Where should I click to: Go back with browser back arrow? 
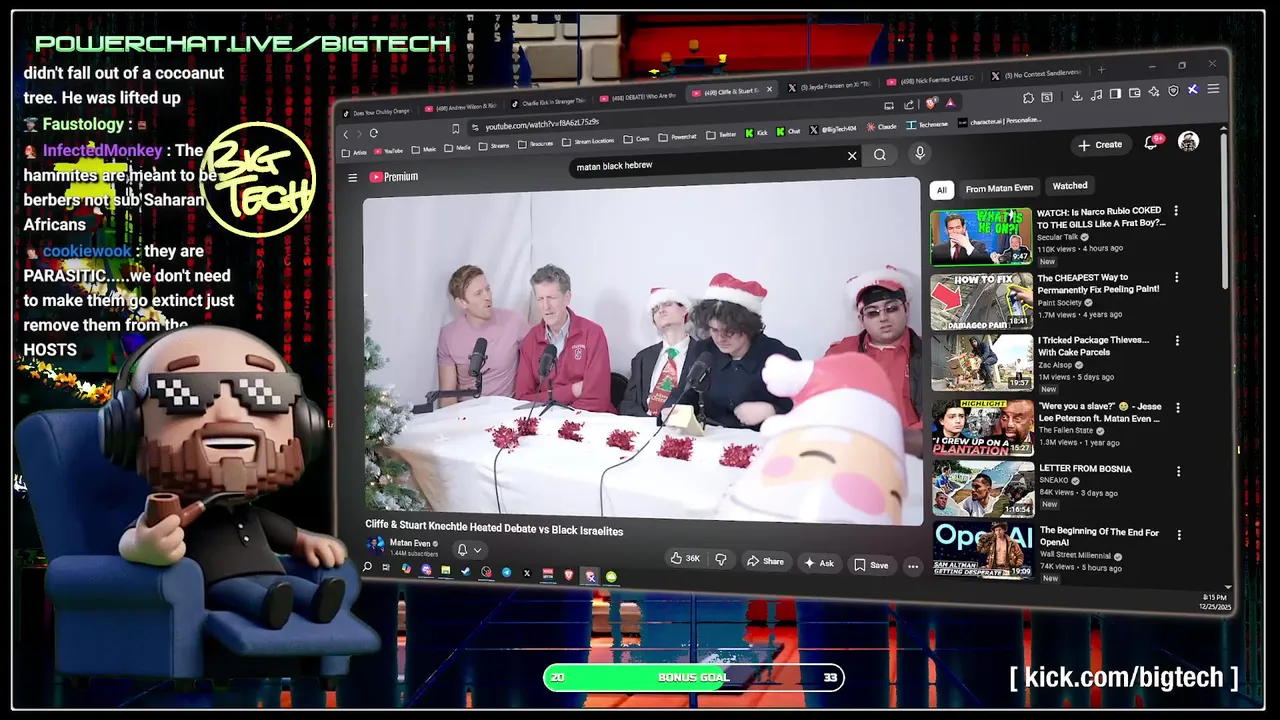(x=345, y=134)
